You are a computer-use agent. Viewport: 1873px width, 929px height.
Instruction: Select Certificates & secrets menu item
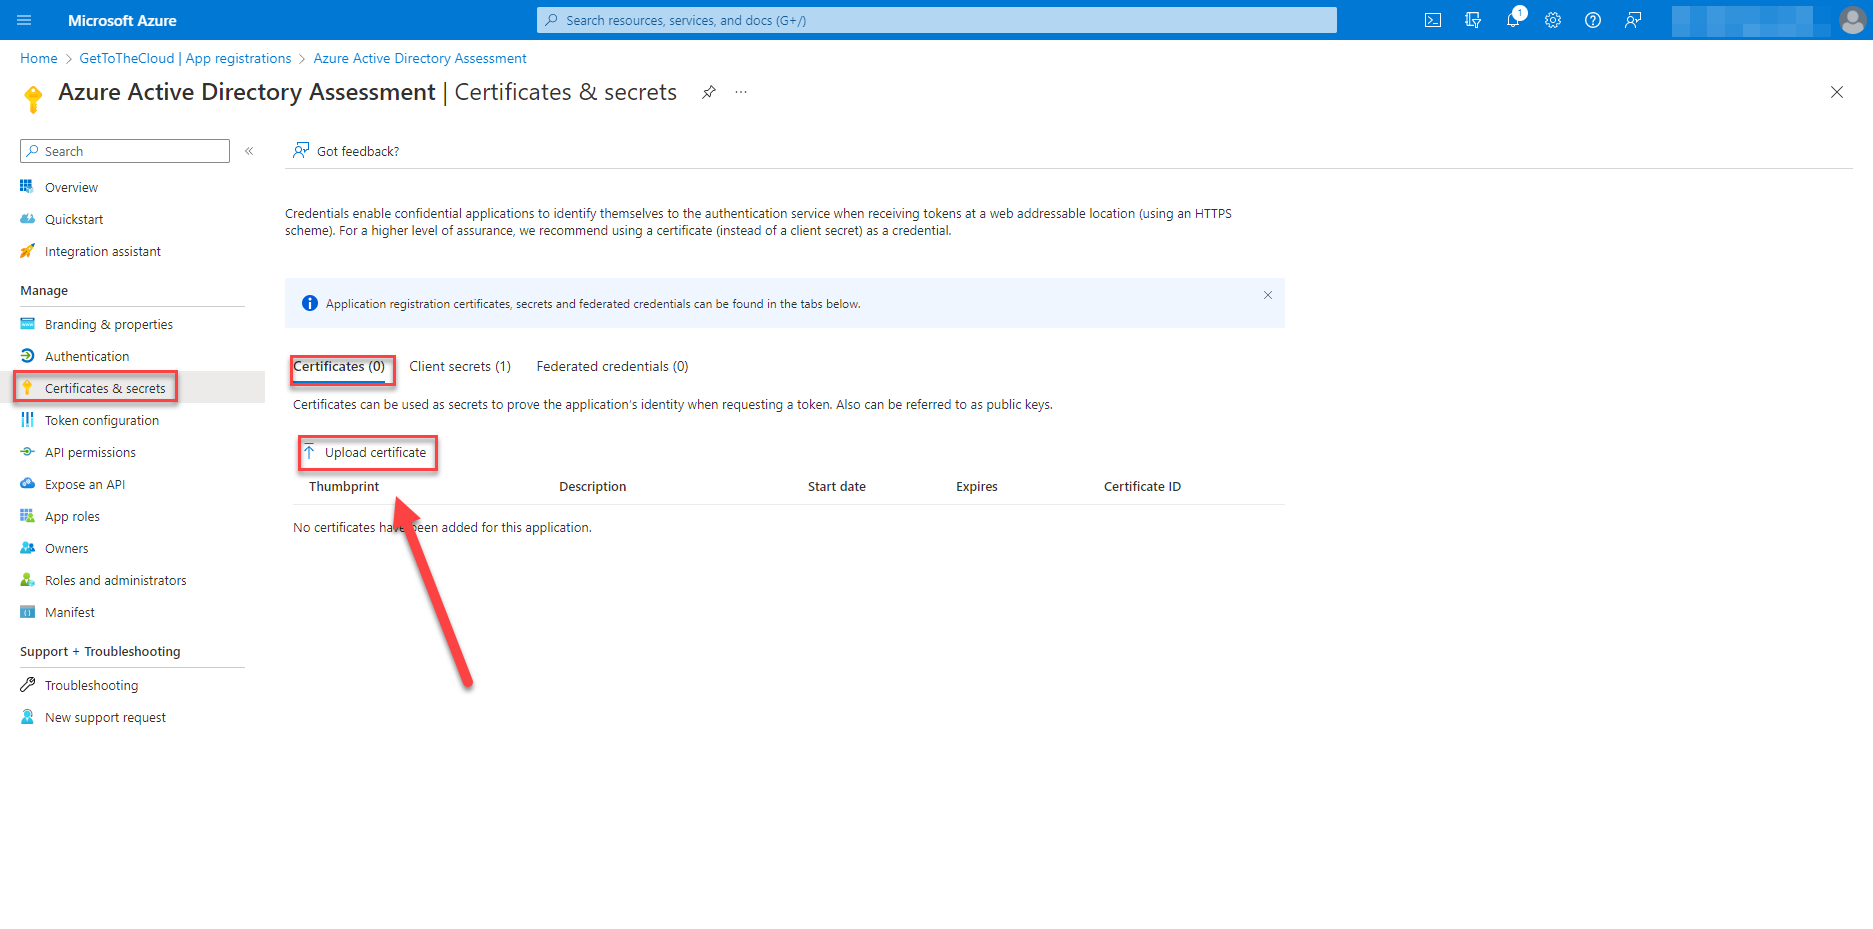pyautogui.click(x=105, y=388)
